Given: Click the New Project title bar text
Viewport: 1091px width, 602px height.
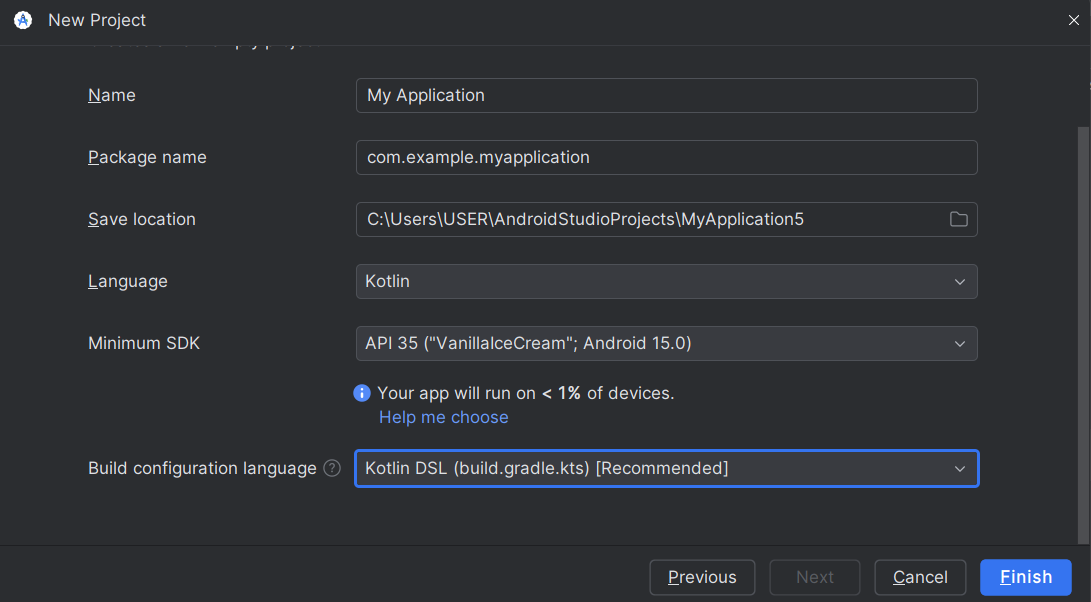Looking at the screenshot, I should (x=97, y=20).
